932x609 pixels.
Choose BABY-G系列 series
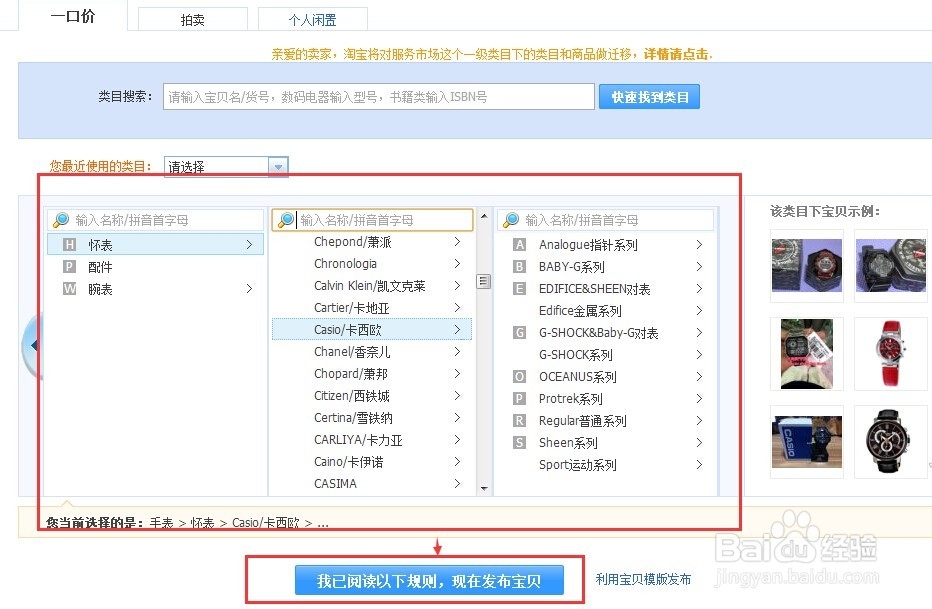tap(606, 267)
